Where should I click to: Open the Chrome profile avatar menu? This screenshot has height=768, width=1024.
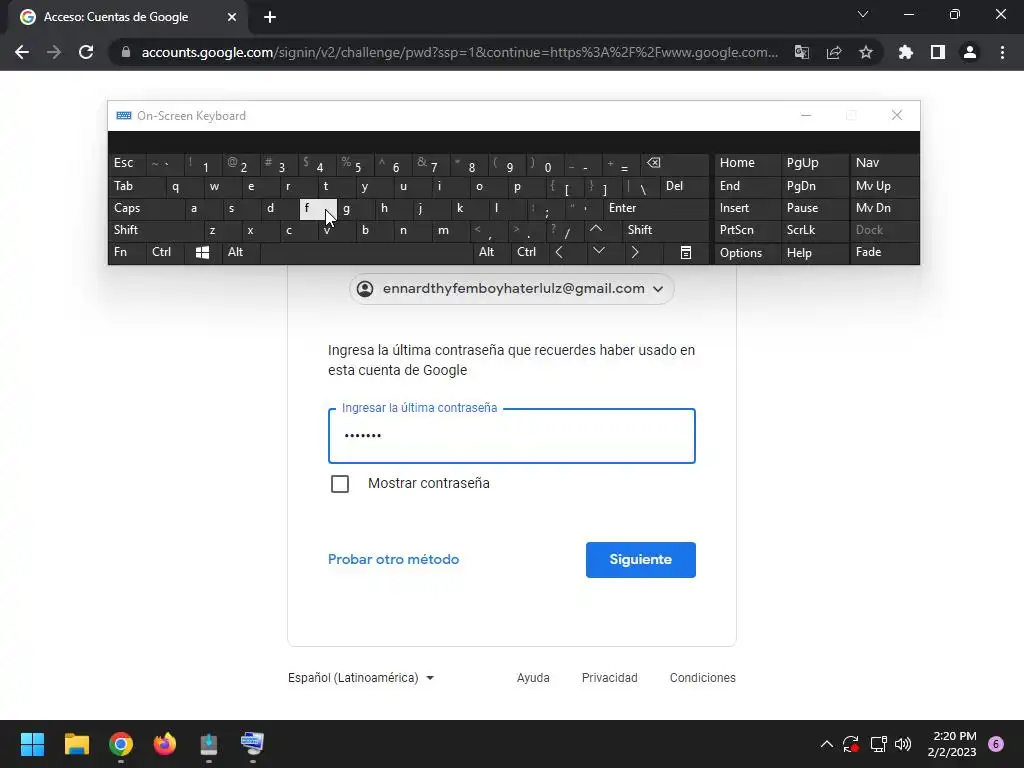(970, 52)
